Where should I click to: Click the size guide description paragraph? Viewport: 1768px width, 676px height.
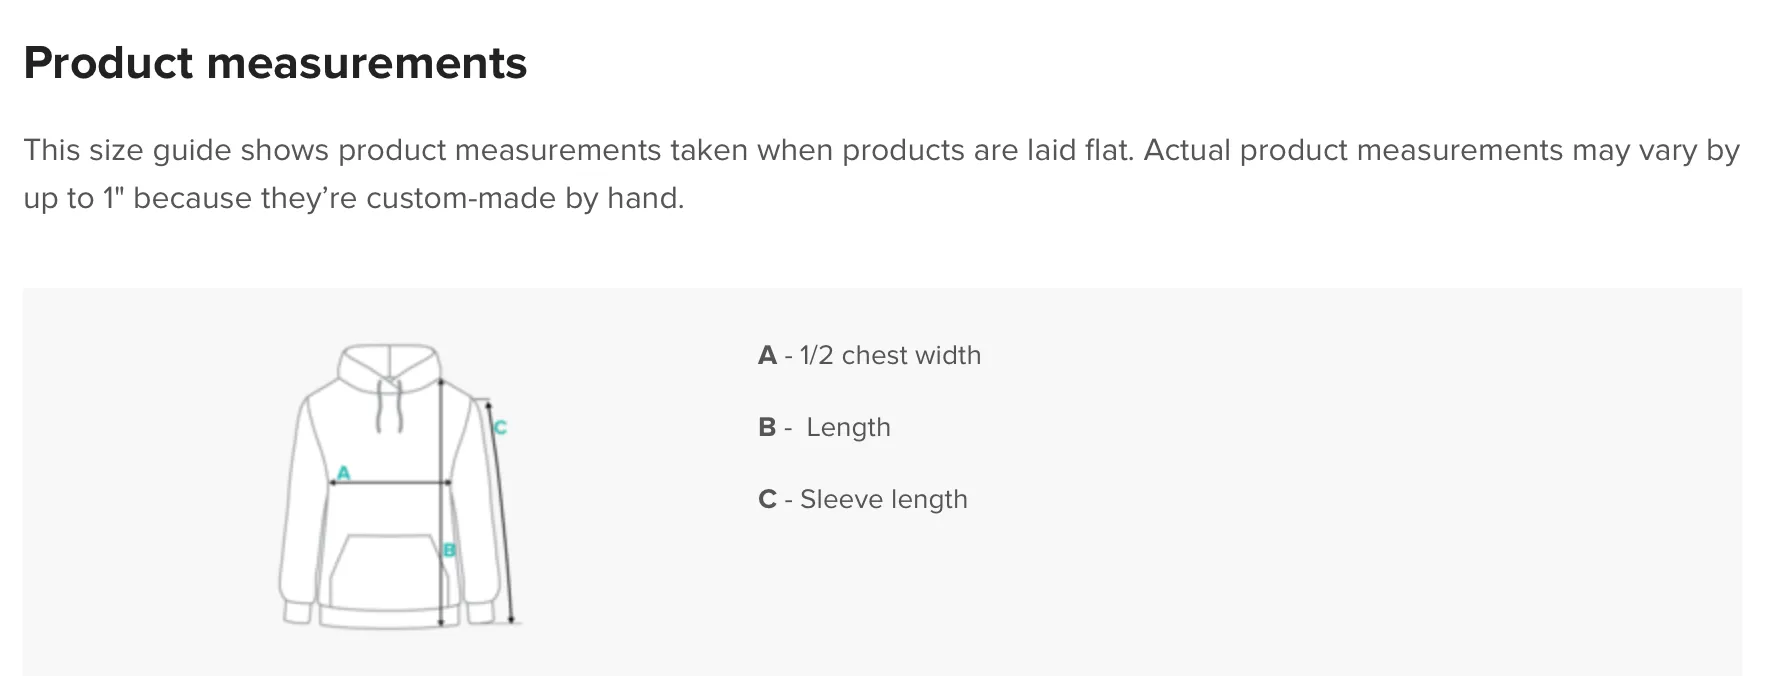[x=882, y=174]
